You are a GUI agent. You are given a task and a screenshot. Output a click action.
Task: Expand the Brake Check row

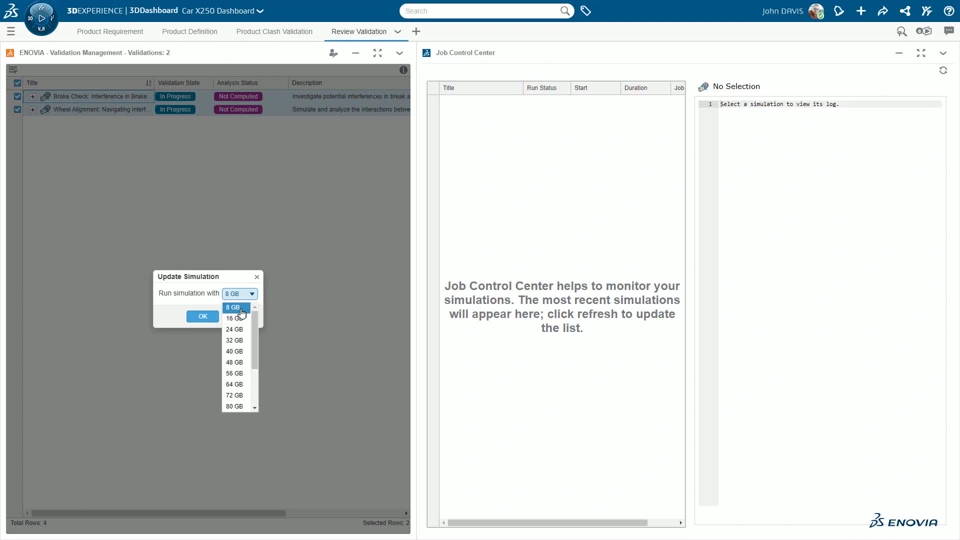(32, 96)
